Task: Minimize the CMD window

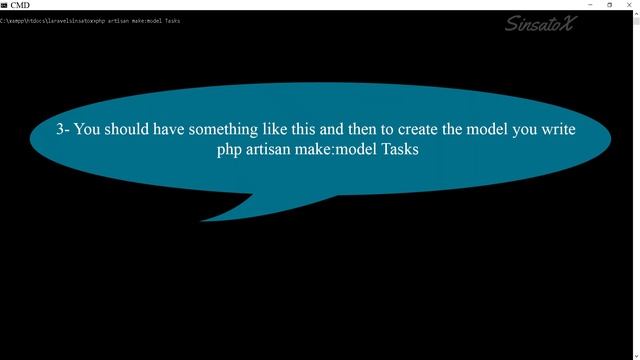Action: tap(590, 5)
